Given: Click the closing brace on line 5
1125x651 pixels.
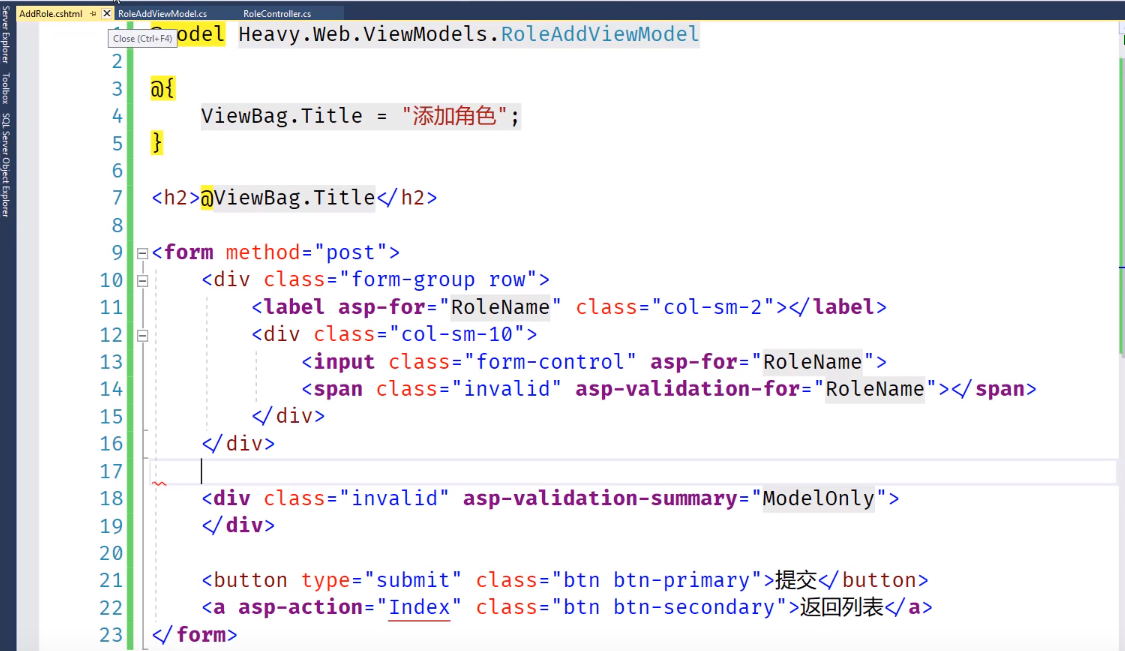Looking at the screenshot, I should tap(157, 143).
